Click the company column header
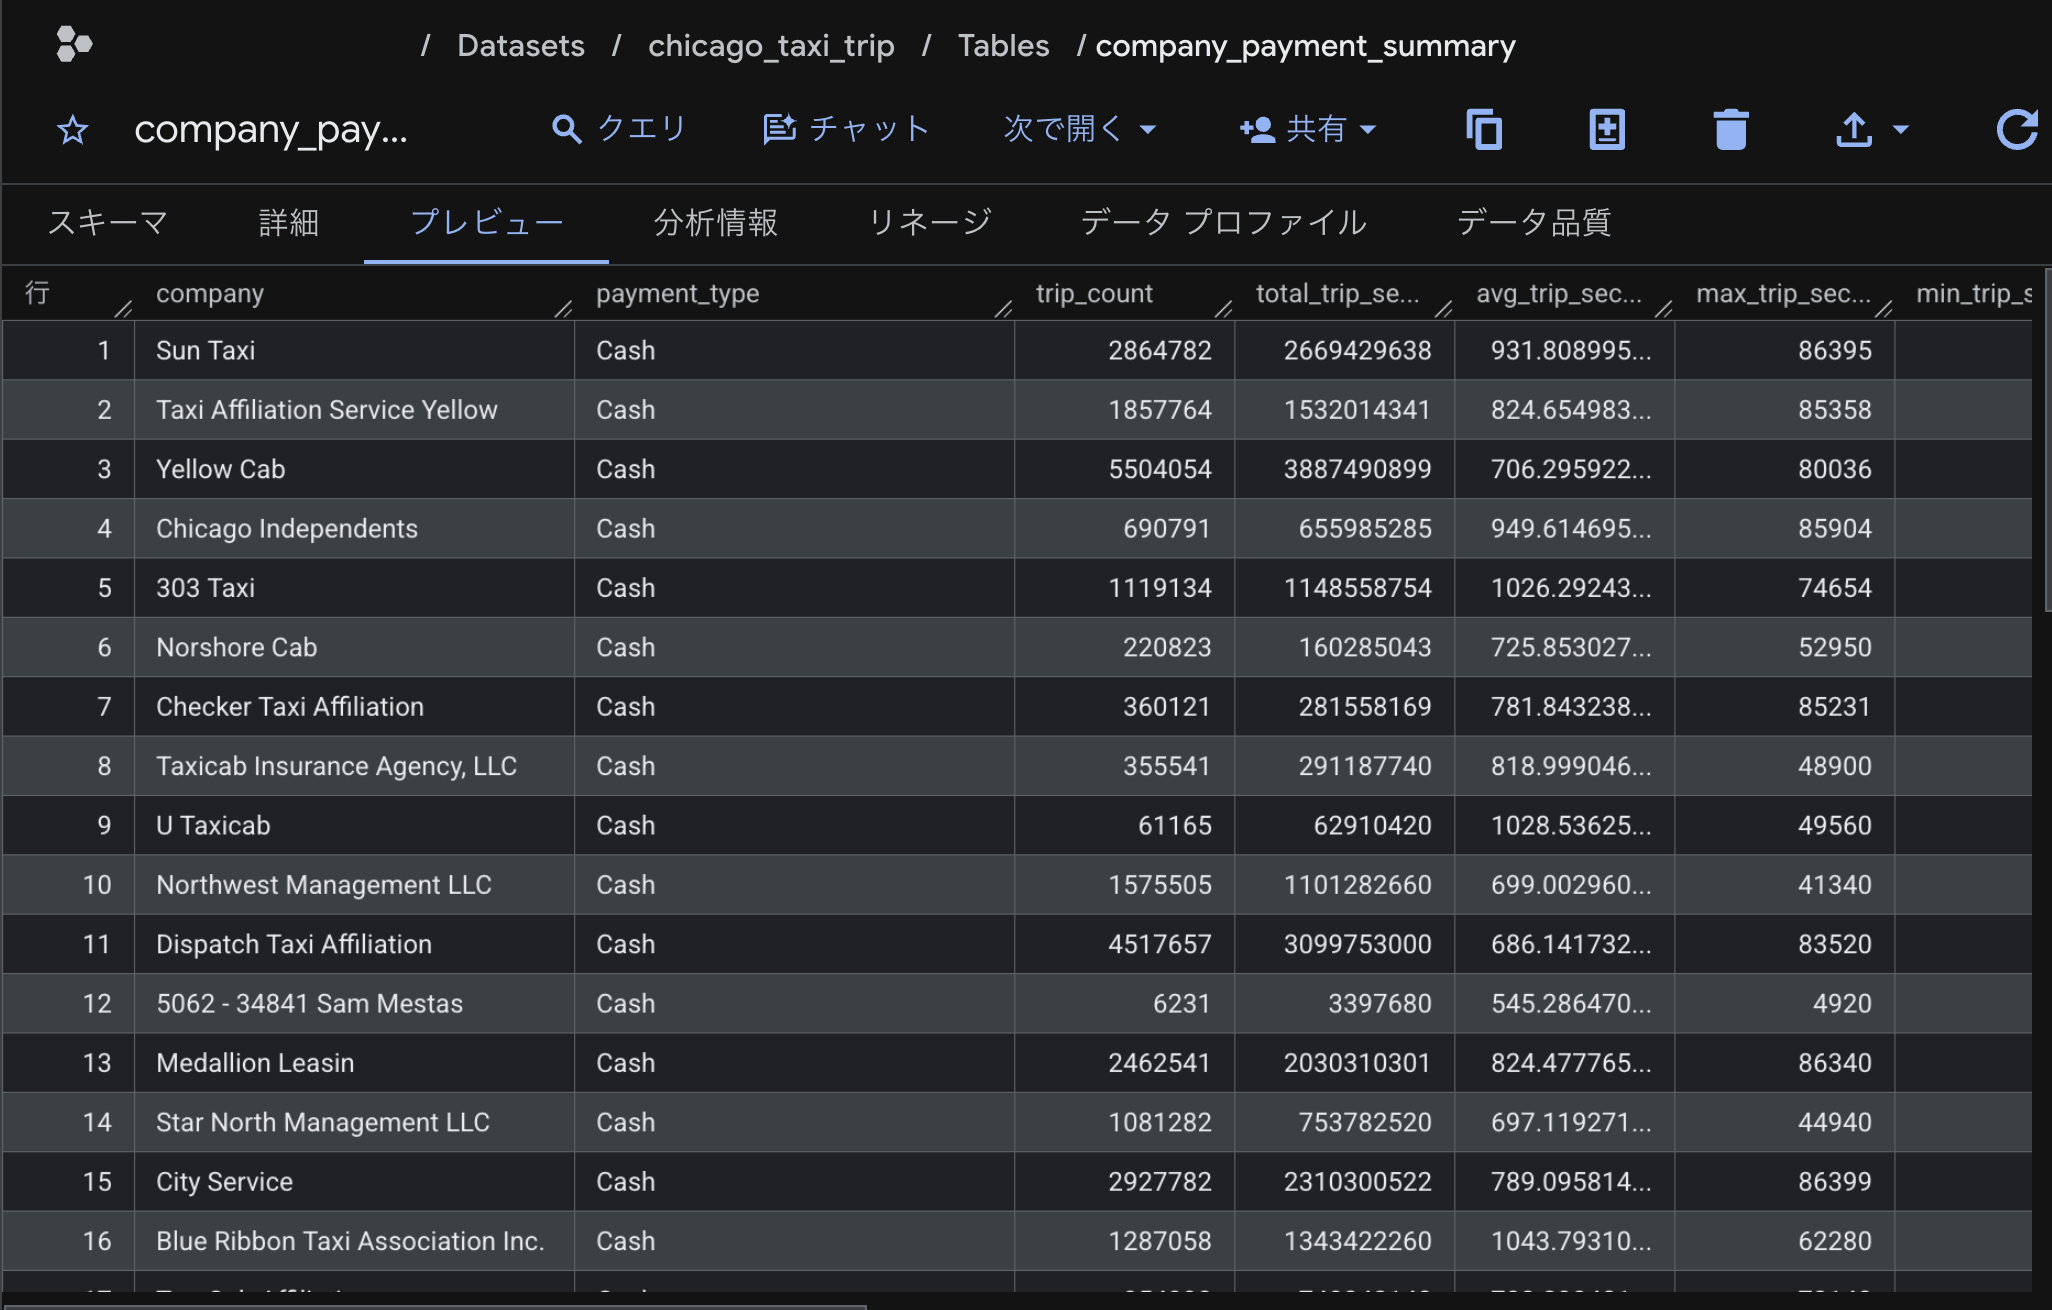 click(210, 293)
